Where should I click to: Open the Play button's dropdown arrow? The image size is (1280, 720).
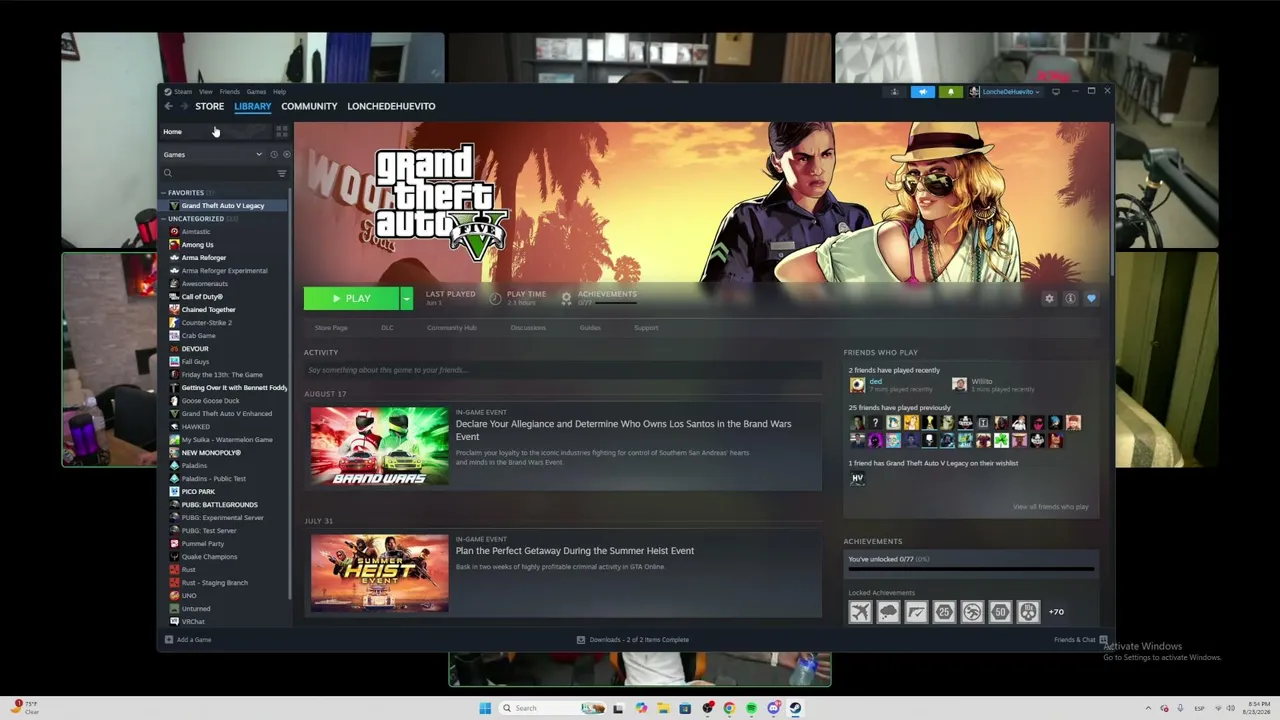406,298
